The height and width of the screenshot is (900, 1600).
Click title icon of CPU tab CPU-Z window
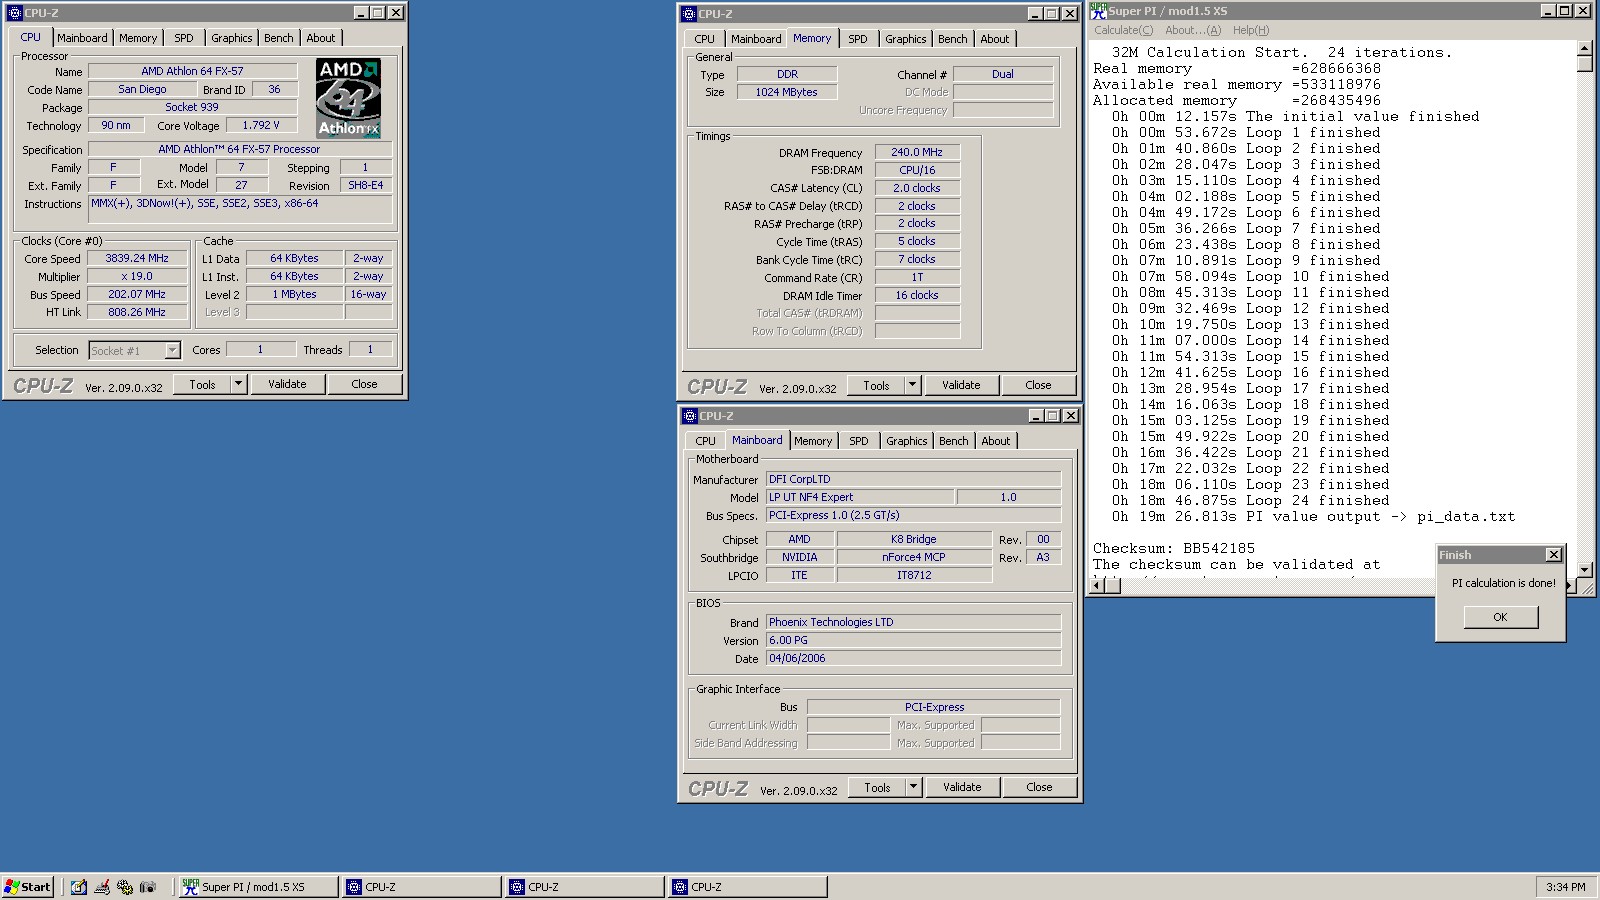[x=15, y=13]
